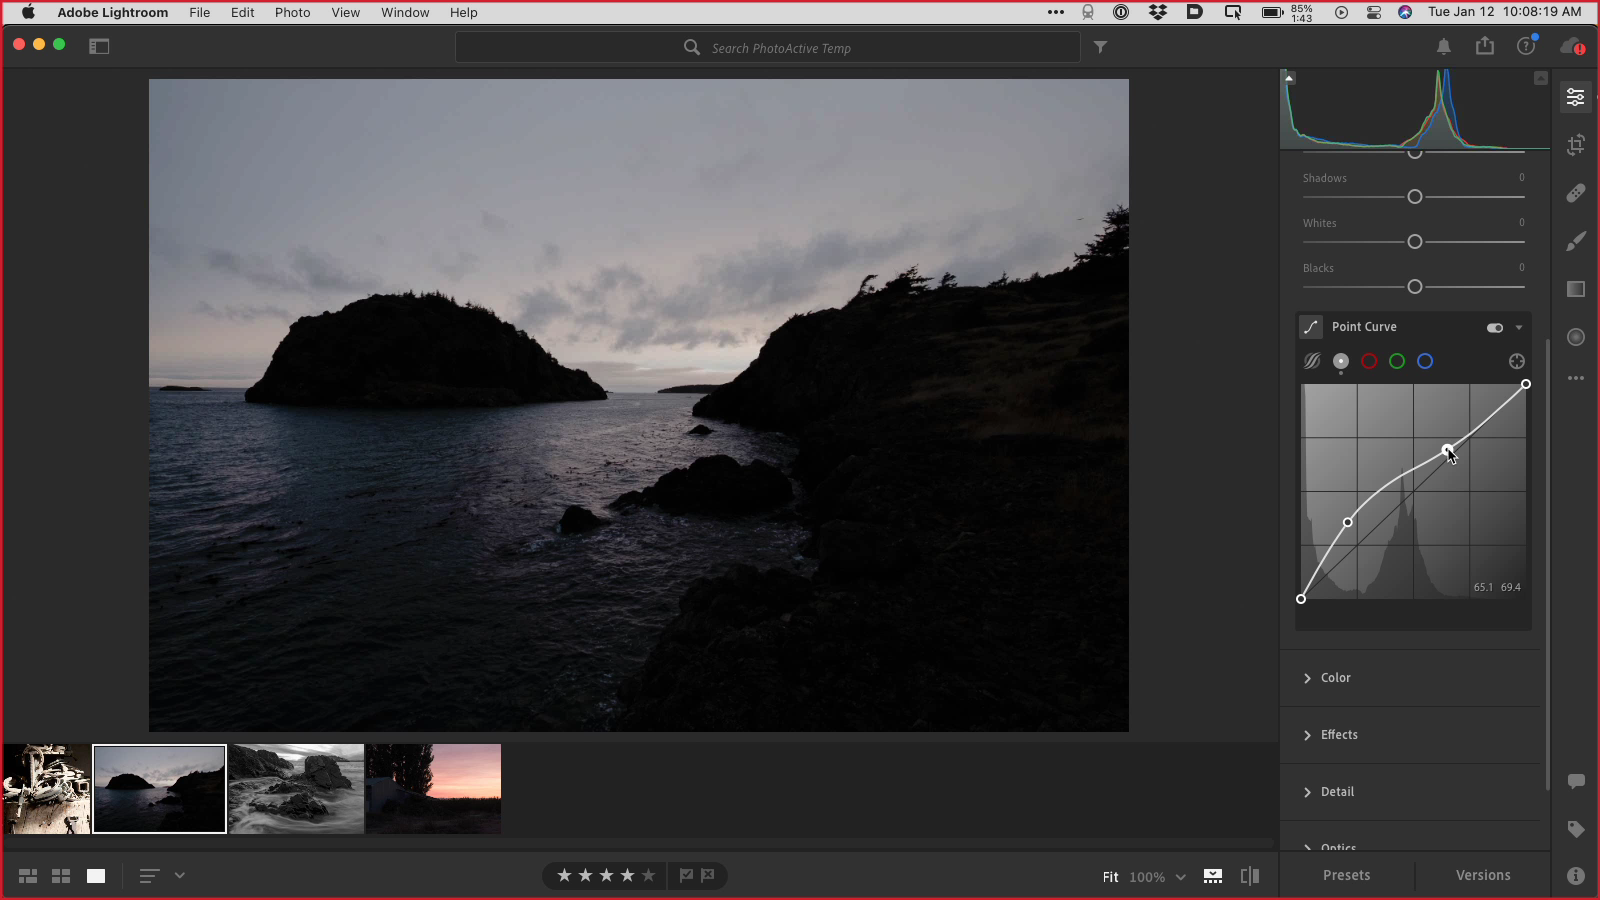Select the targeted adjustment tool in curve
The image size is (1600, 900).
pos(1517,362)
